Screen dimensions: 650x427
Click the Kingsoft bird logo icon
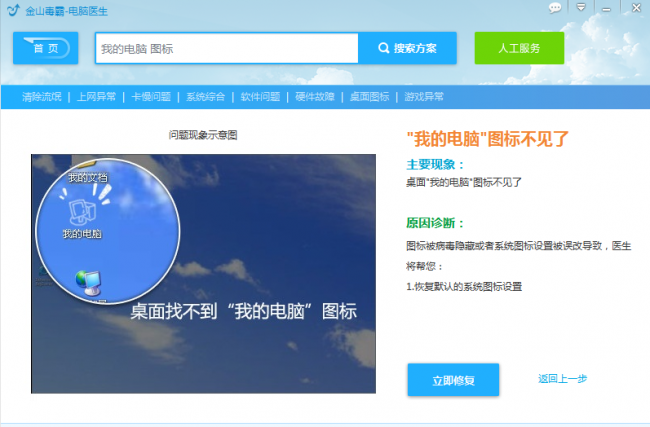point(13,10)
